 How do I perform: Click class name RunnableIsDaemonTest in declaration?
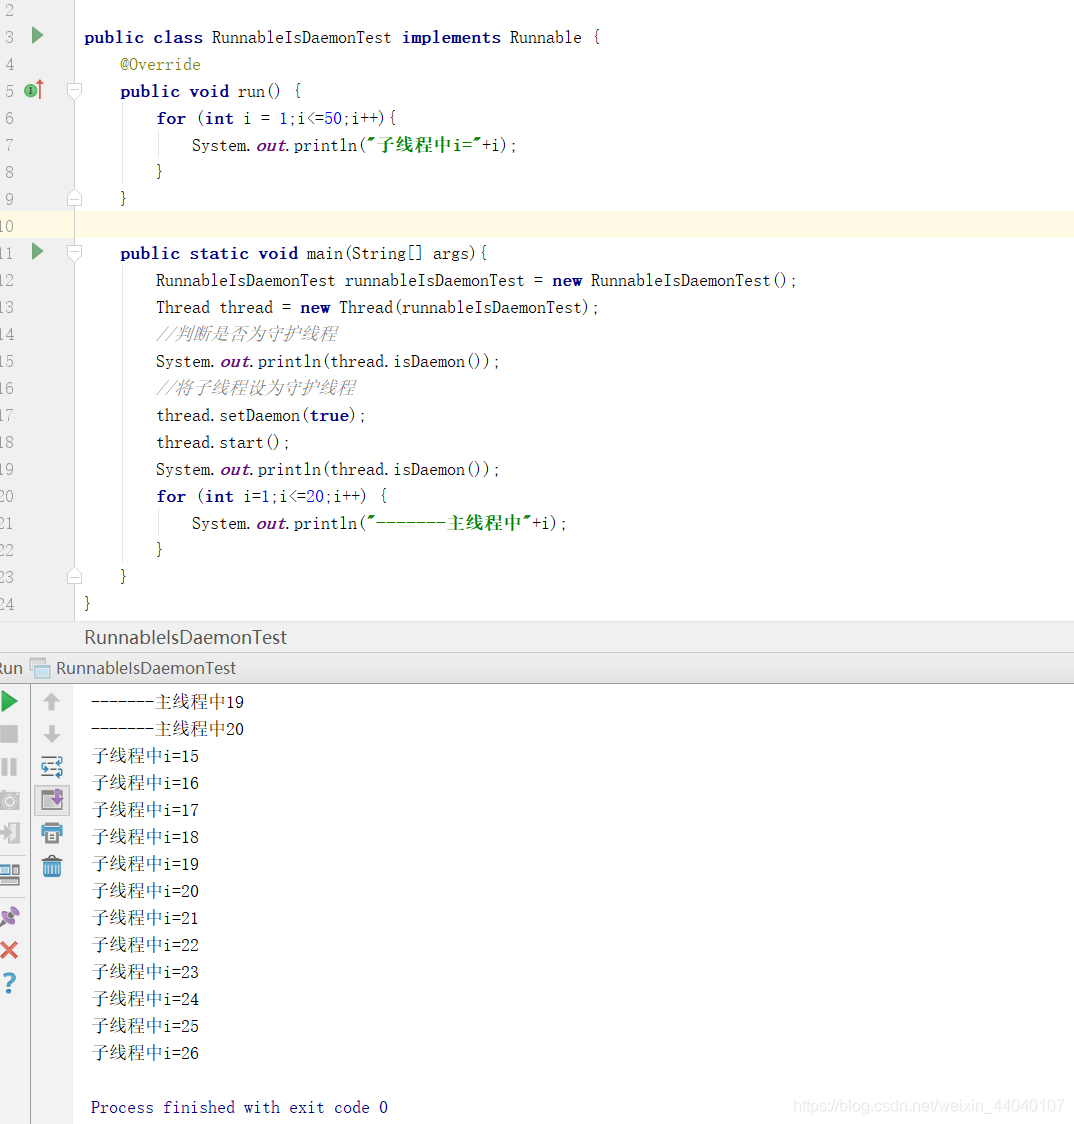301,37
